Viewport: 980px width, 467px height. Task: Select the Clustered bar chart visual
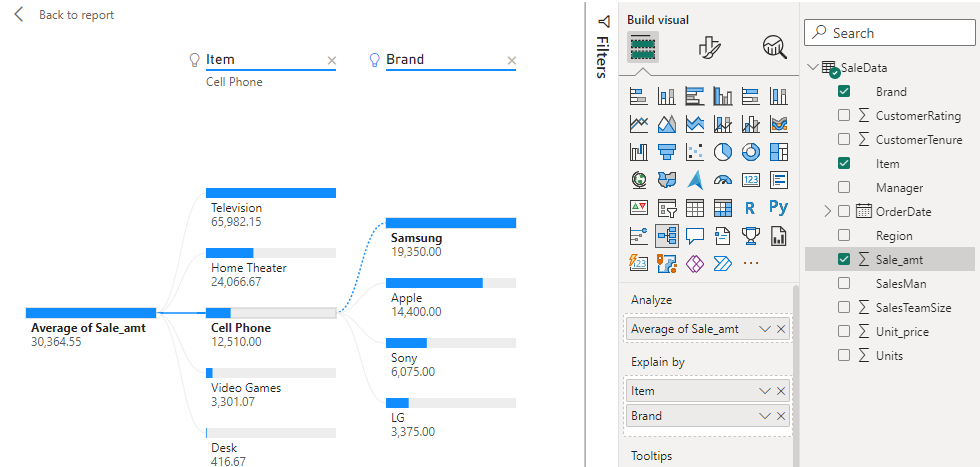tap(695, 96)
